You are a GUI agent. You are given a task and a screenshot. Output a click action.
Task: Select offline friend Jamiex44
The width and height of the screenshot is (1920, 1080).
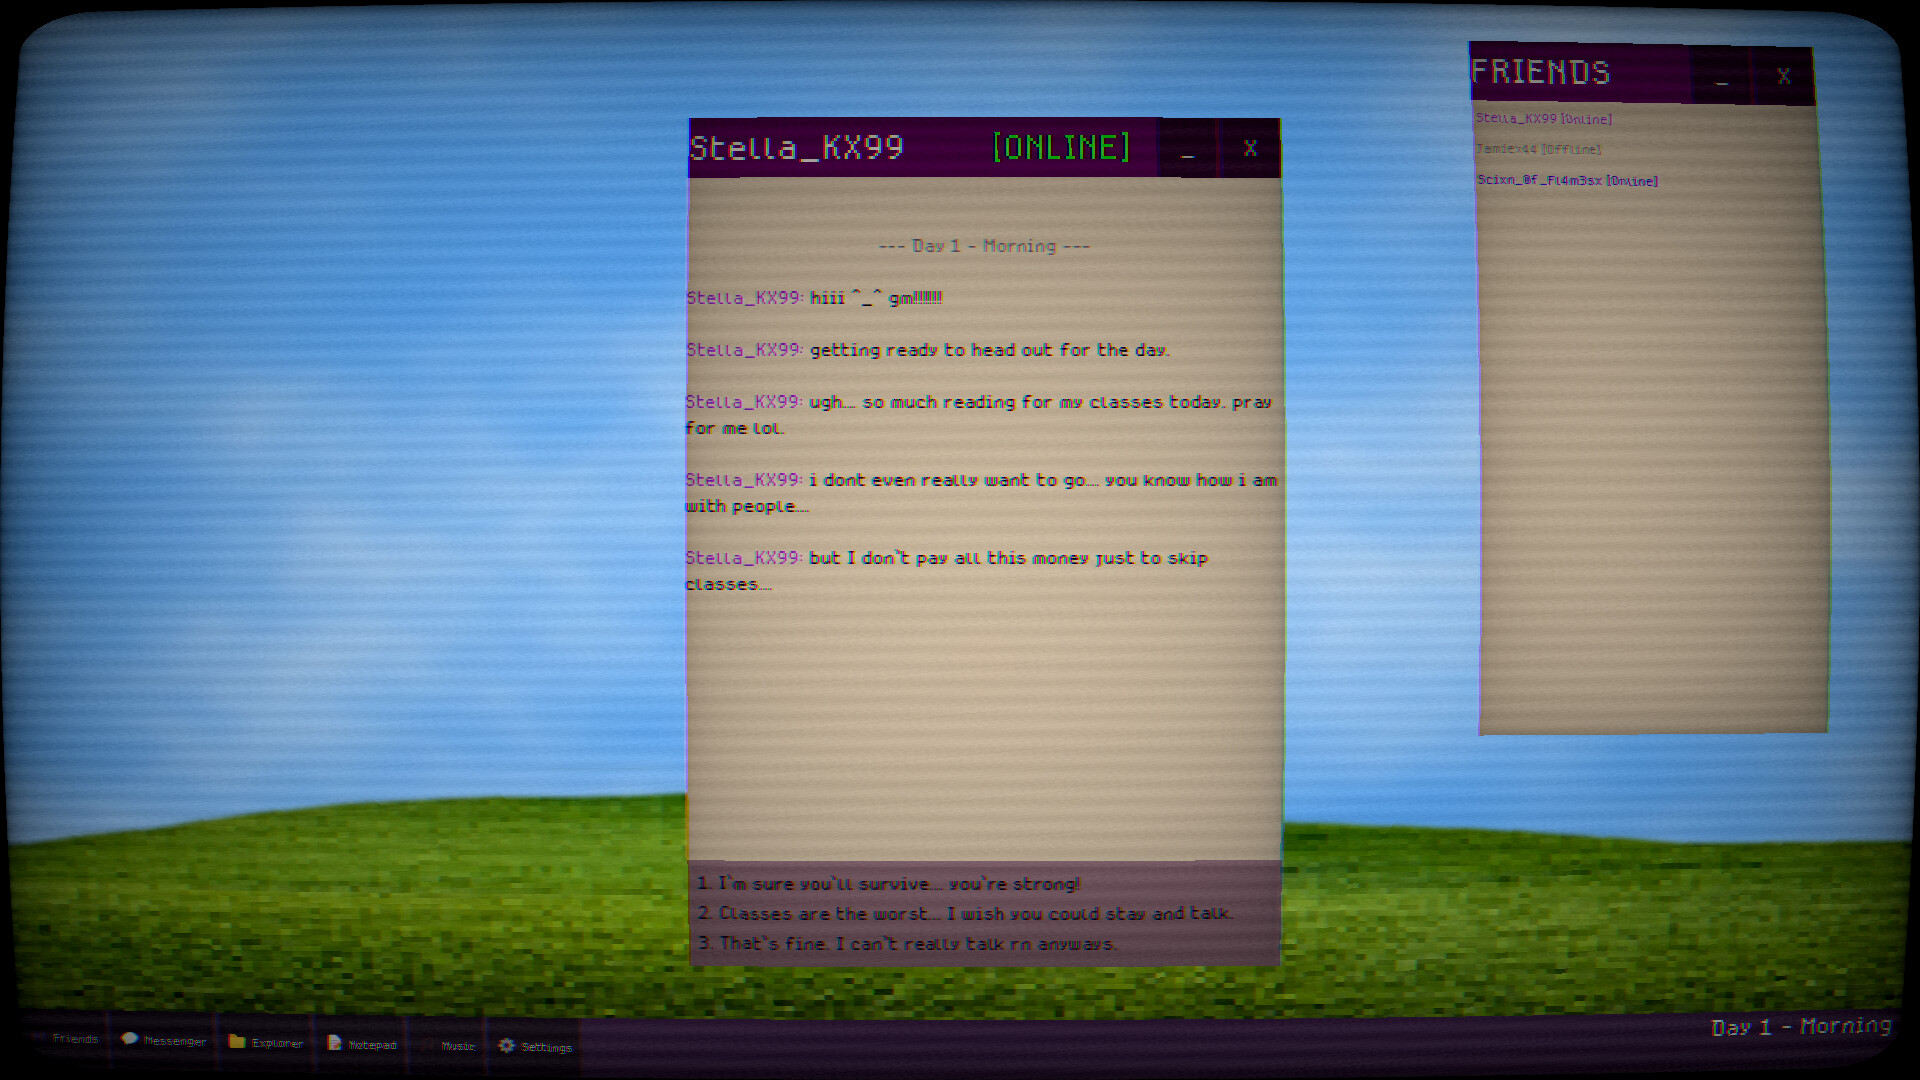pyautogui.click(x=1538, y=150)
